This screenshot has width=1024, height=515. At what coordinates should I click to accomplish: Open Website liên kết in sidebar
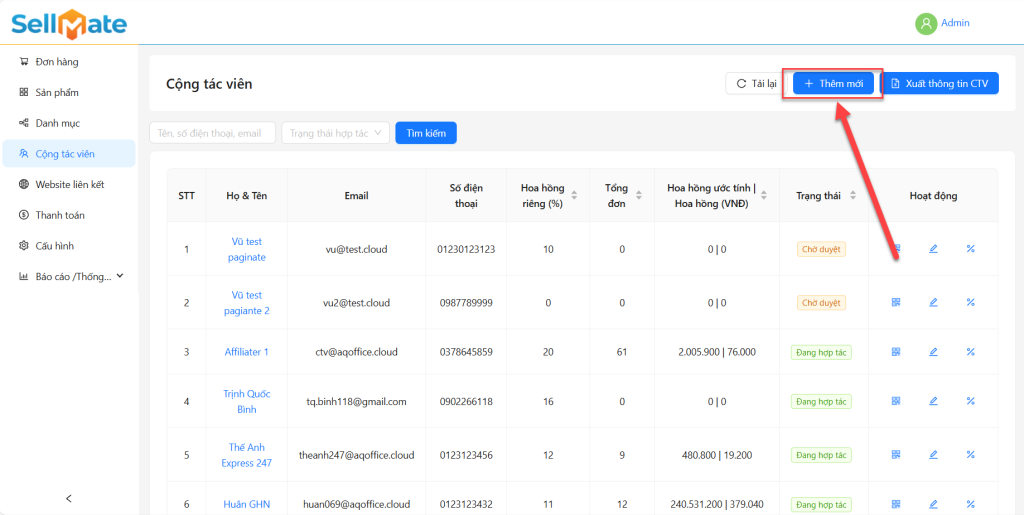[x=69, y=185]
